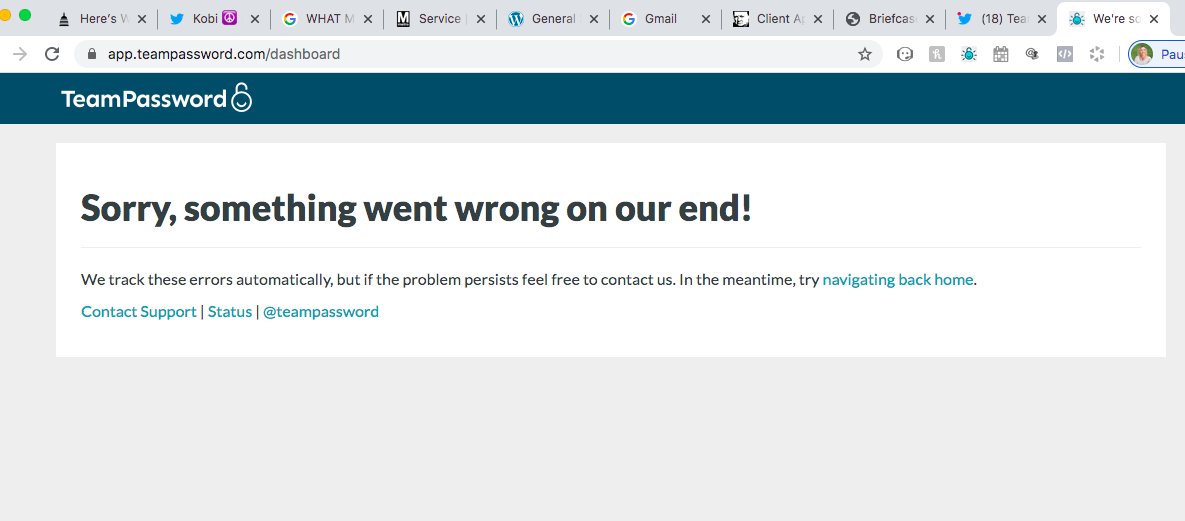1185x521 pixels.
Task: Close the Briefcase tab
Action: (x=930, y=19)
